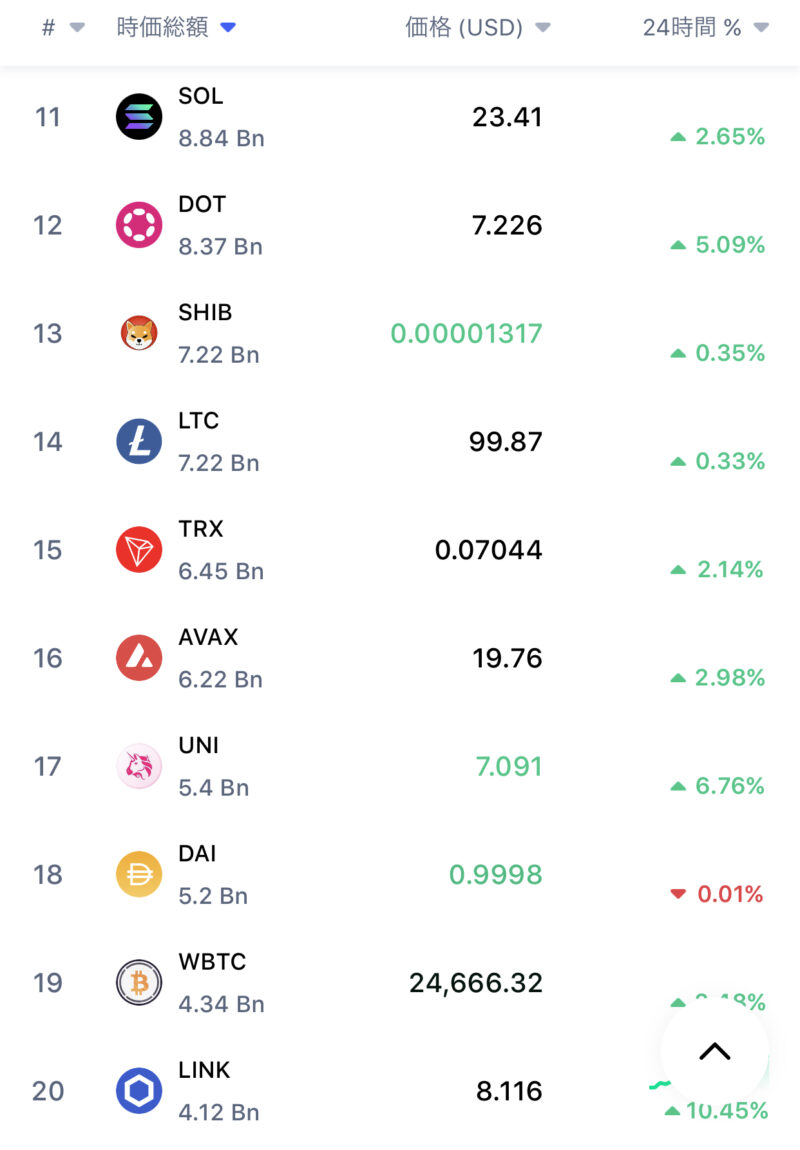
Task: Open the AVAX ticker name link
Action: point(208,637)
